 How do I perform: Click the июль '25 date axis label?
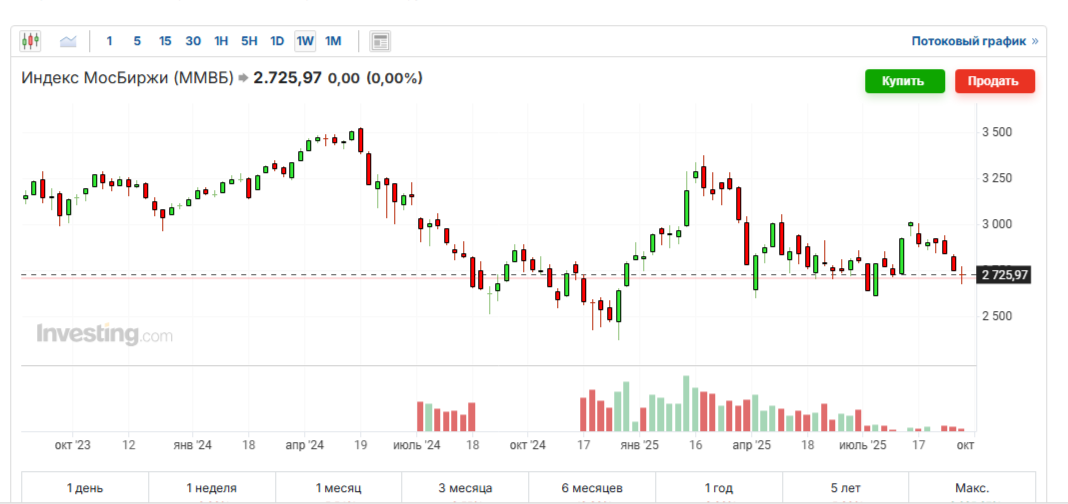(x=863, y=445)
